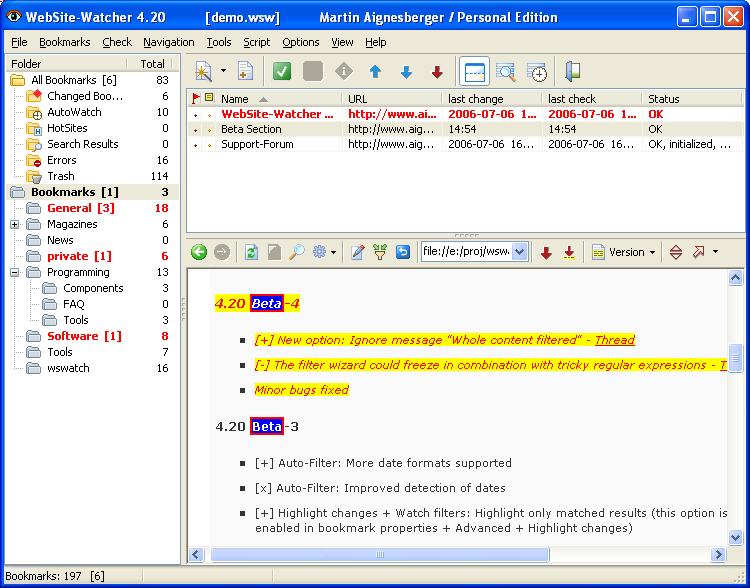Toggle the folder side panel icon
750x588 pixels.
(x=572, y=72)
